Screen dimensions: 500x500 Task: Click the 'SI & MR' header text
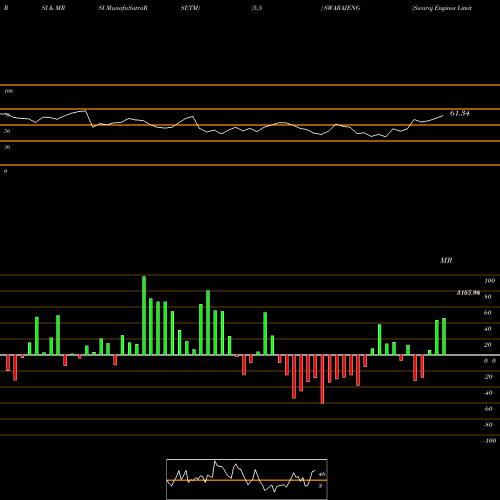pos(53,8)
